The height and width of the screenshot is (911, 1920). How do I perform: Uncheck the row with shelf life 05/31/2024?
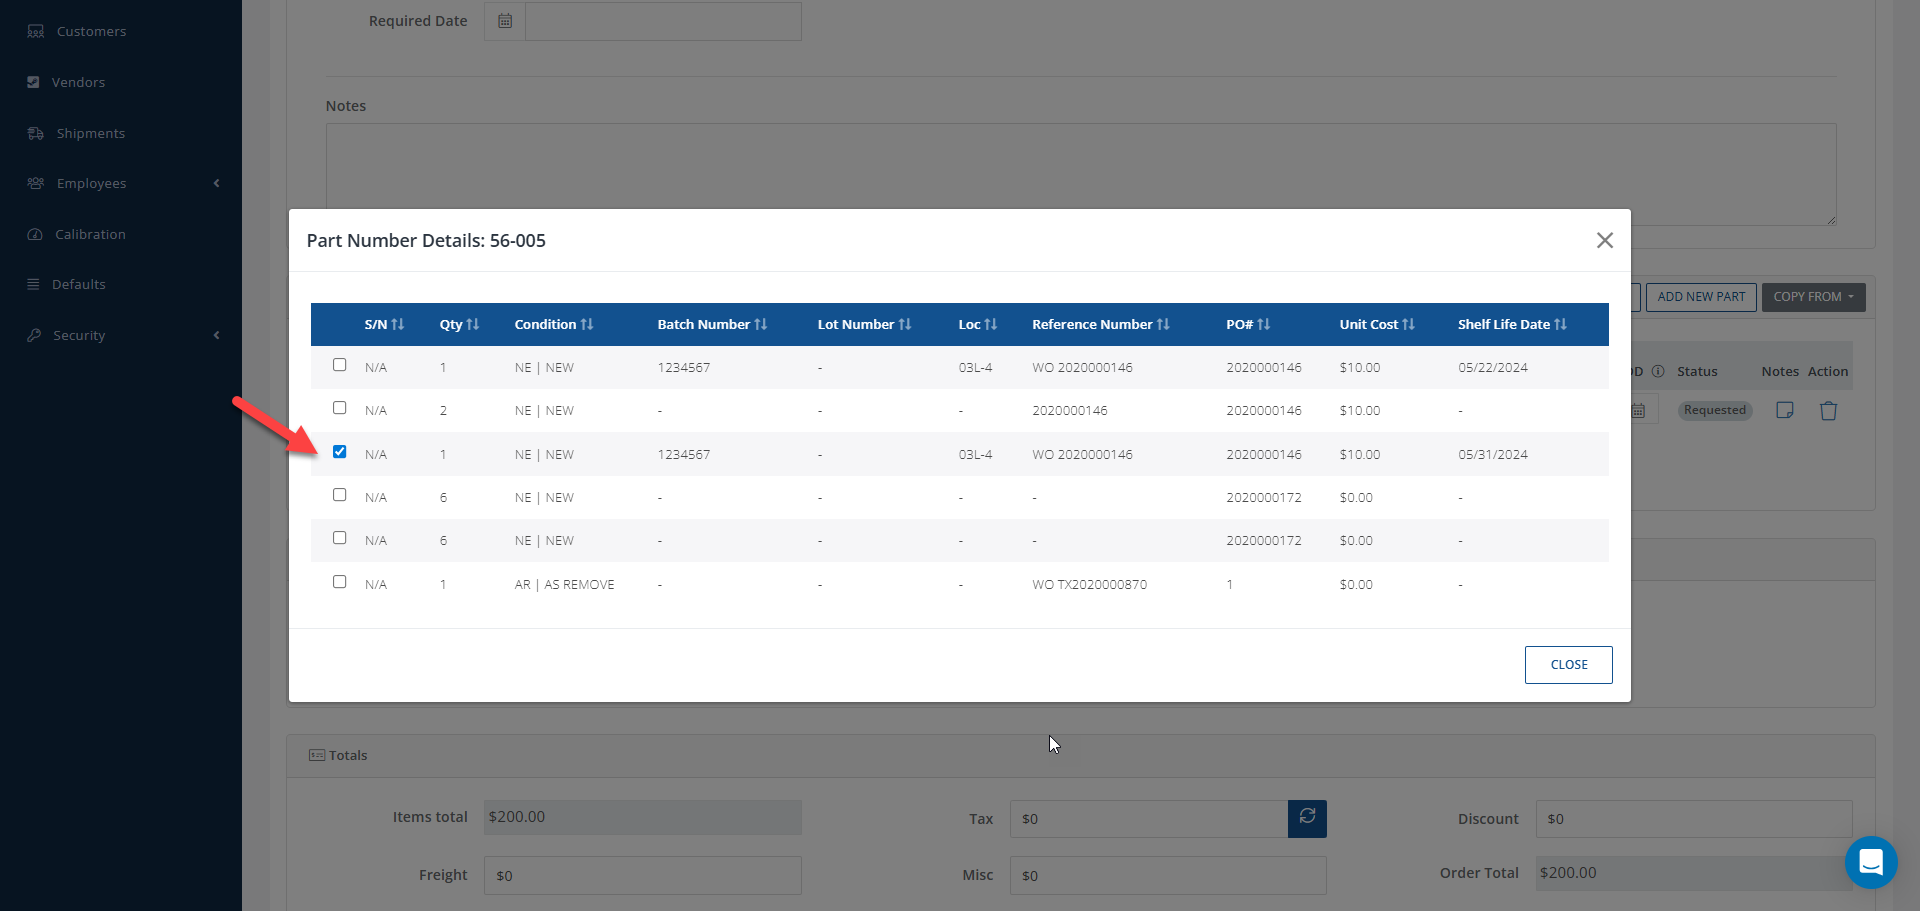pos(340,452)
